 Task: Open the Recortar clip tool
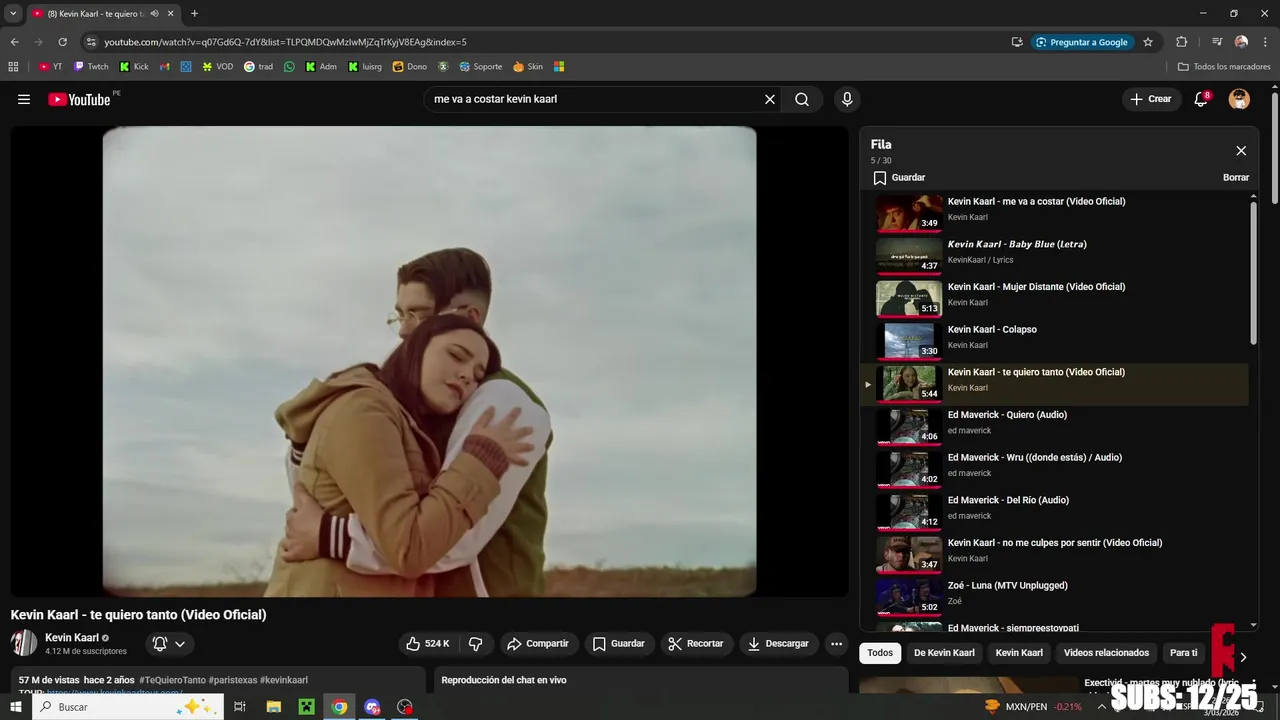[696, 644]
